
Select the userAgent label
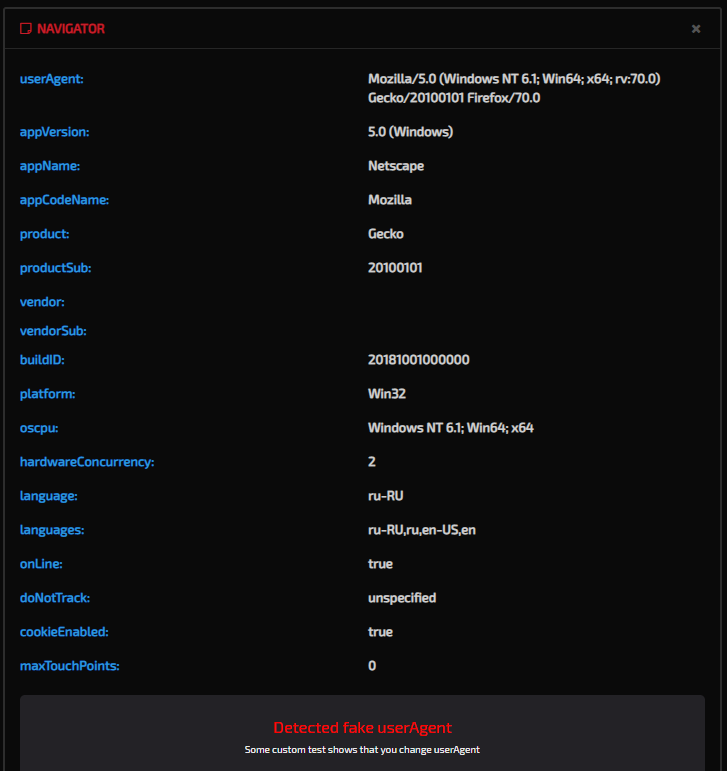point(52,79)
